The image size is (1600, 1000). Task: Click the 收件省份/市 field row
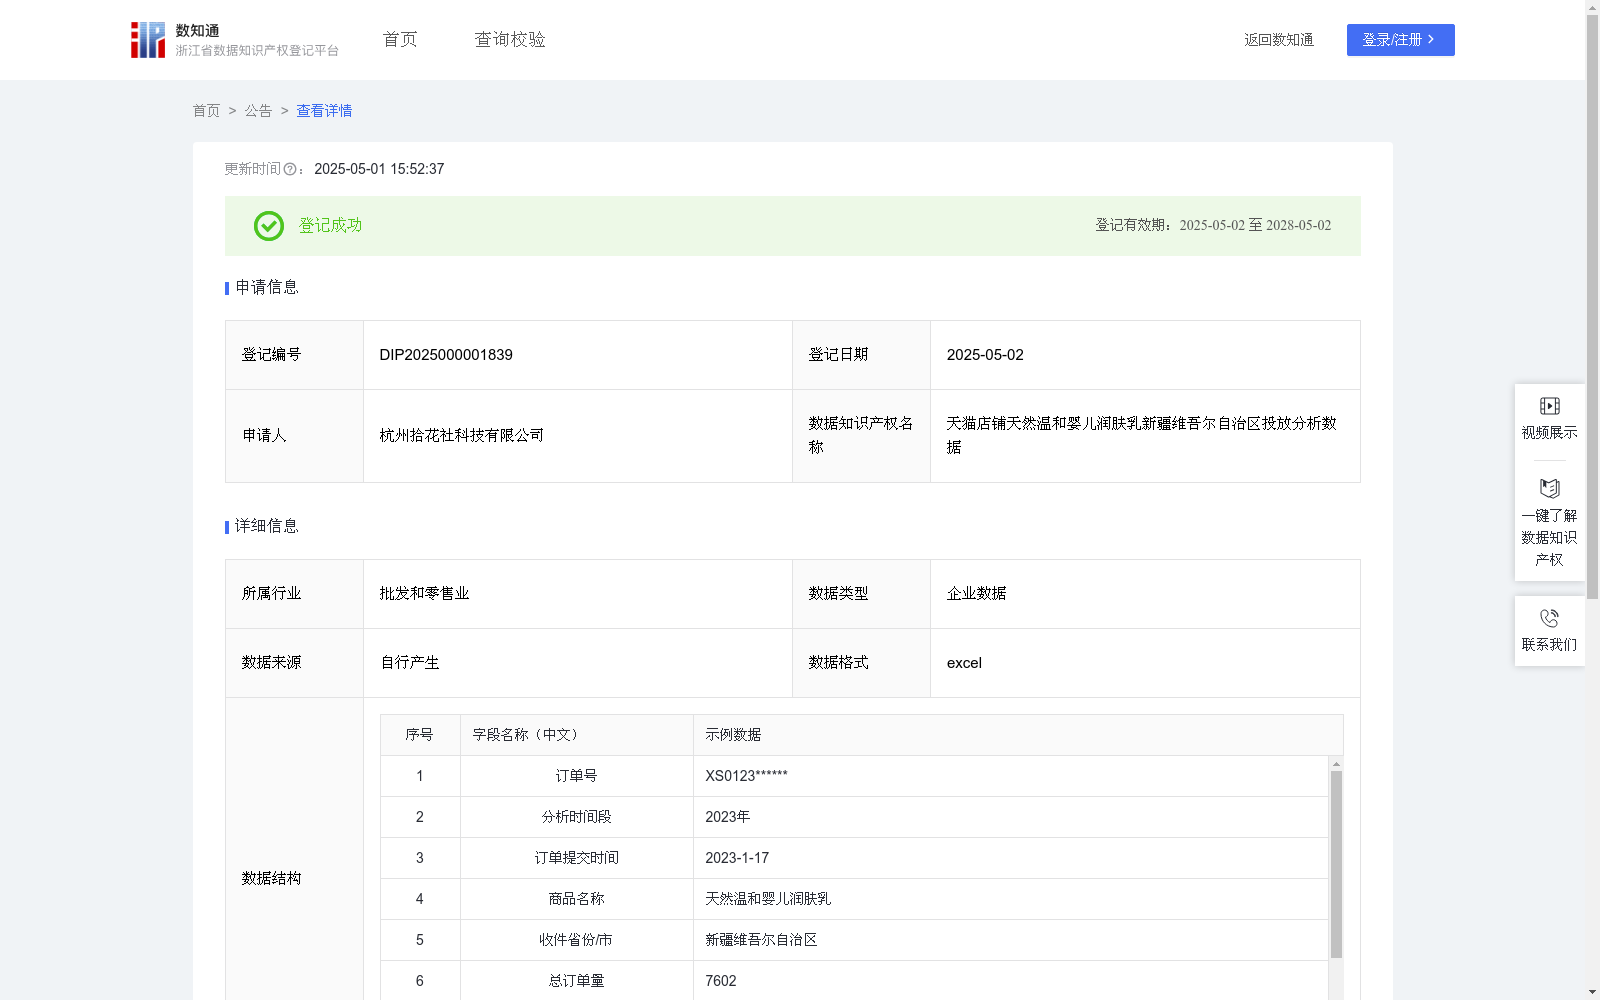point(854,940)
